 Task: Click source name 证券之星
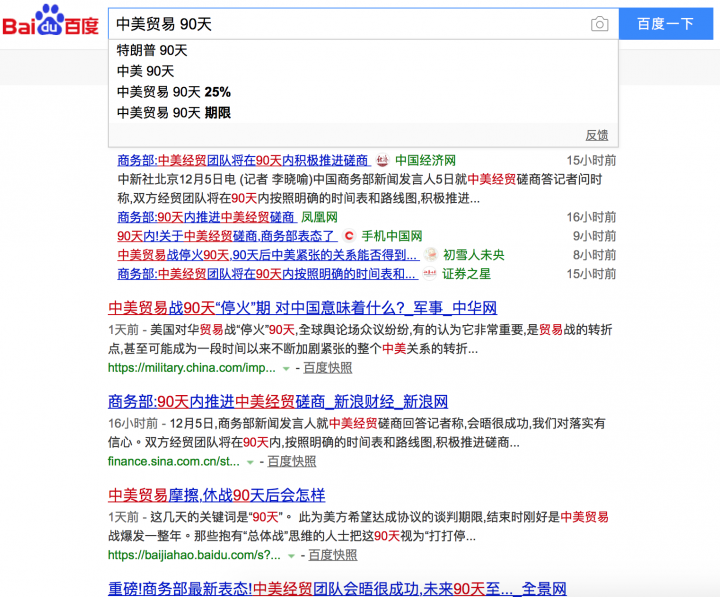coord(467,274)
